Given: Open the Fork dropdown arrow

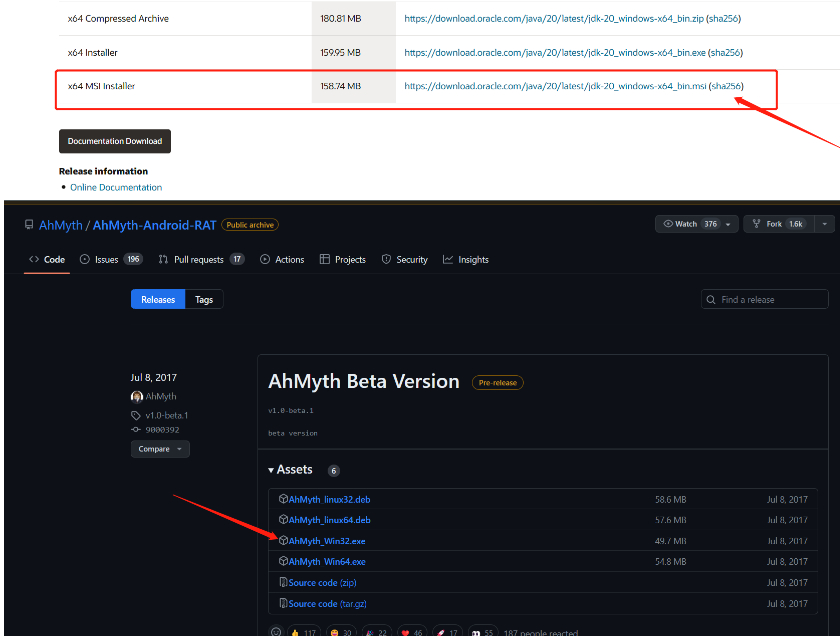Looking at the screenshot, I should tap(823, 224).
